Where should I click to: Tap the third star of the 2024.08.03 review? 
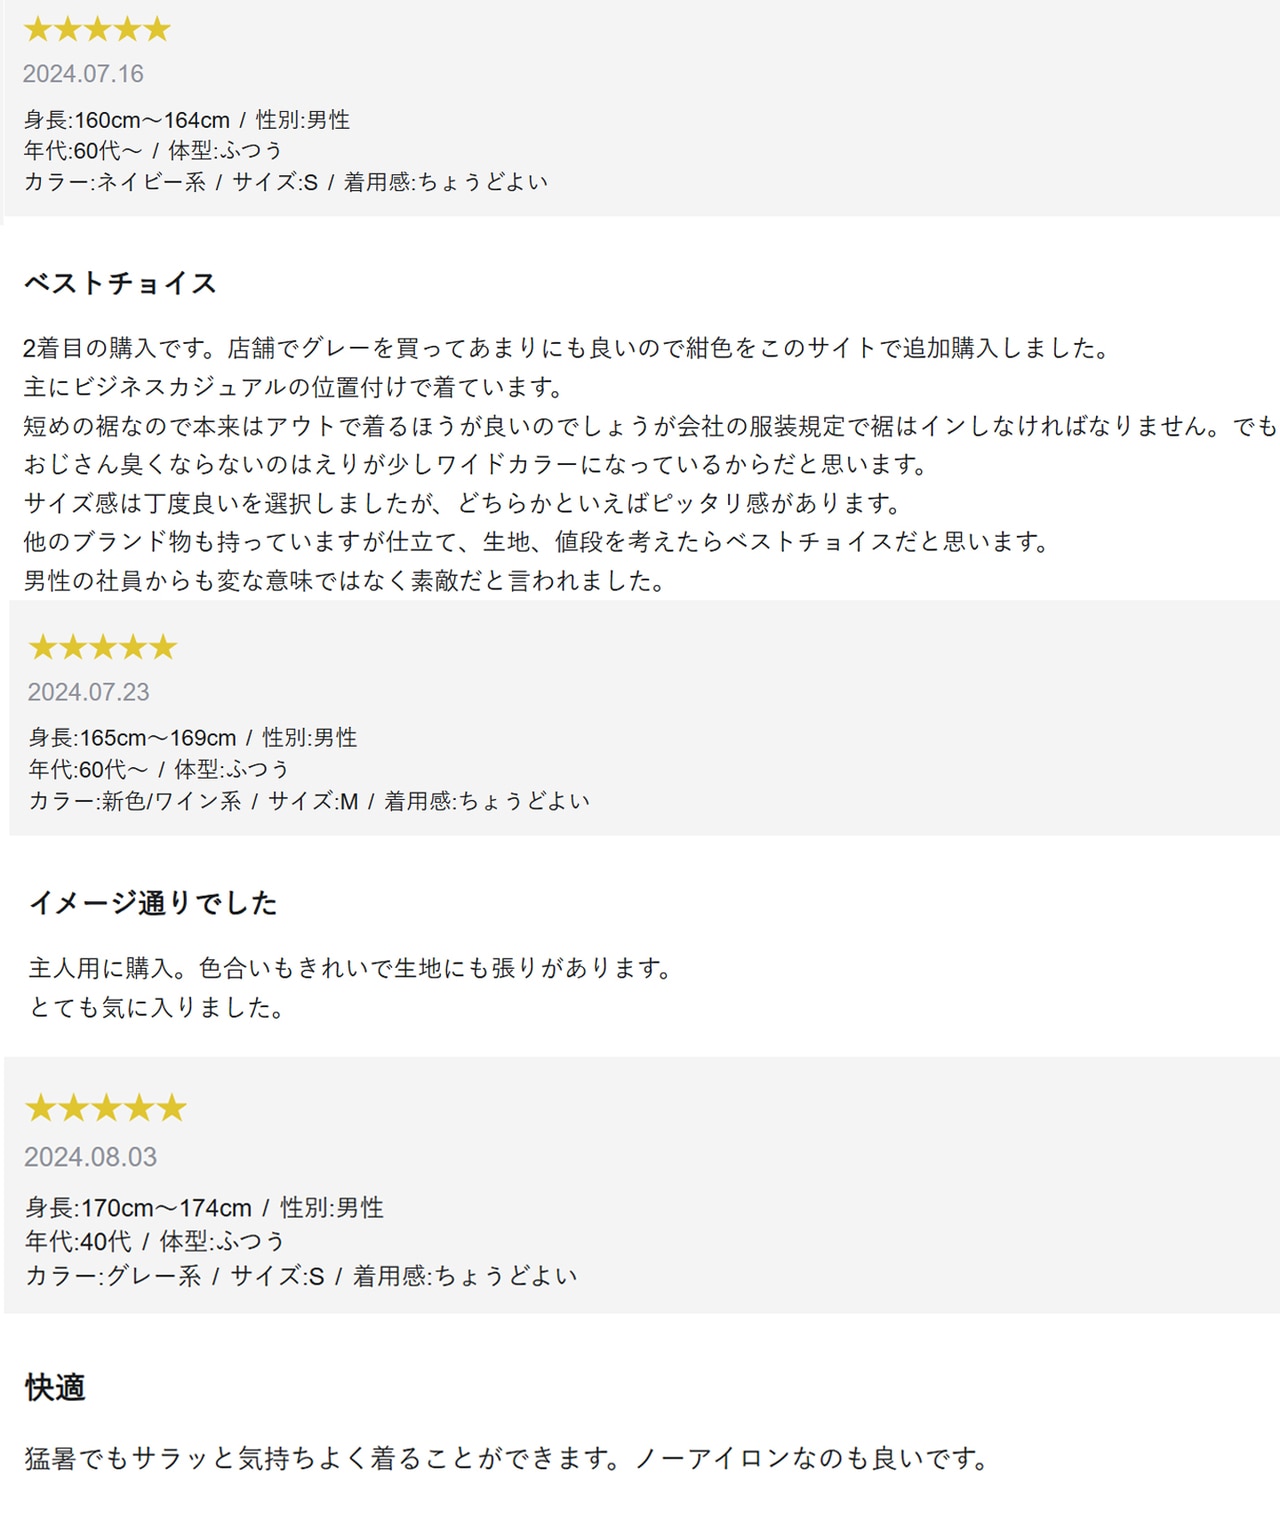[x=106, y=1108]
